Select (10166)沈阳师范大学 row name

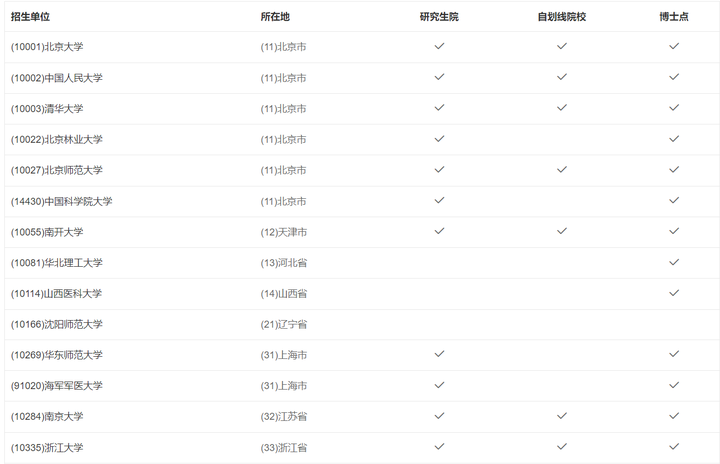coord(56,324)
